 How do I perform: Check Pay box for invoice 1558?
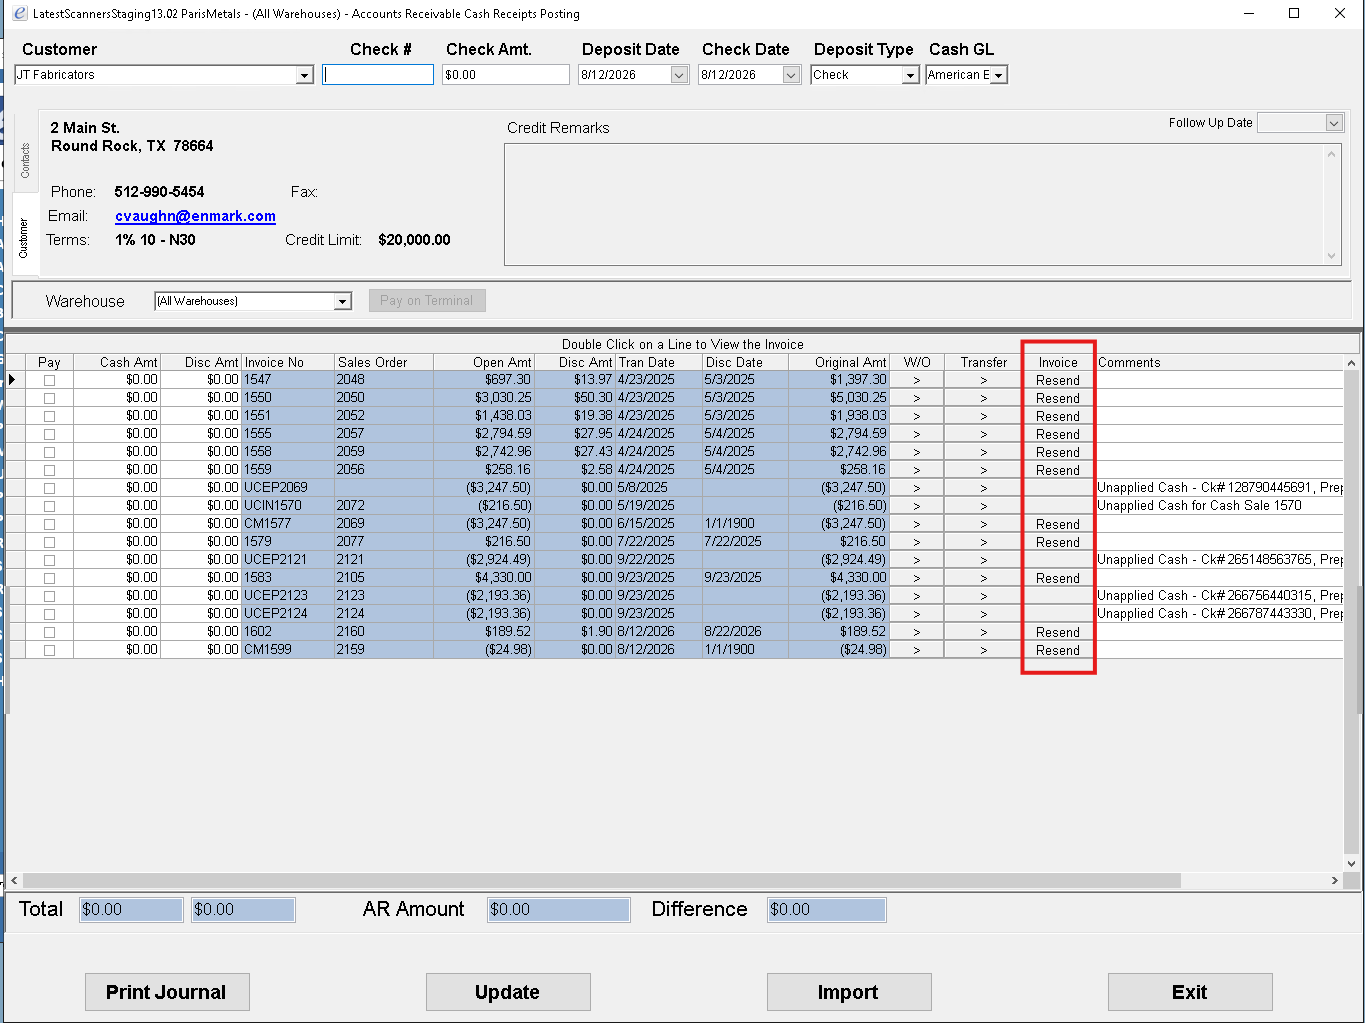(x=49, y=452)
